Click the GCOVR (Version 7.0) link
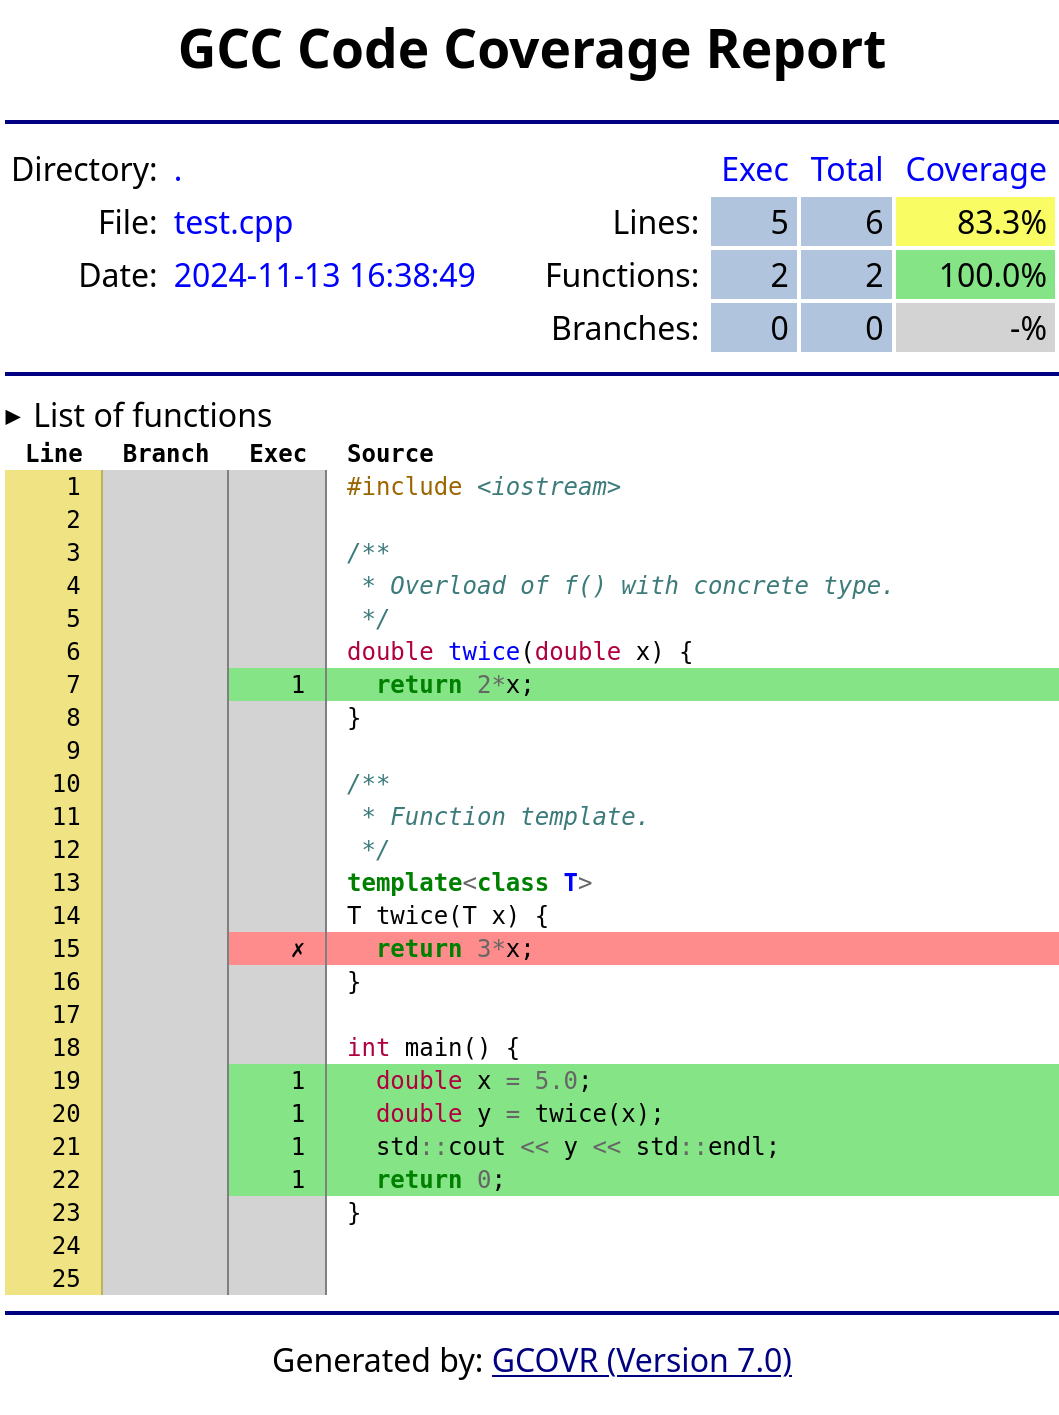The width and height of the screenshot is (1059, 1415). (x=641, y=1361)
